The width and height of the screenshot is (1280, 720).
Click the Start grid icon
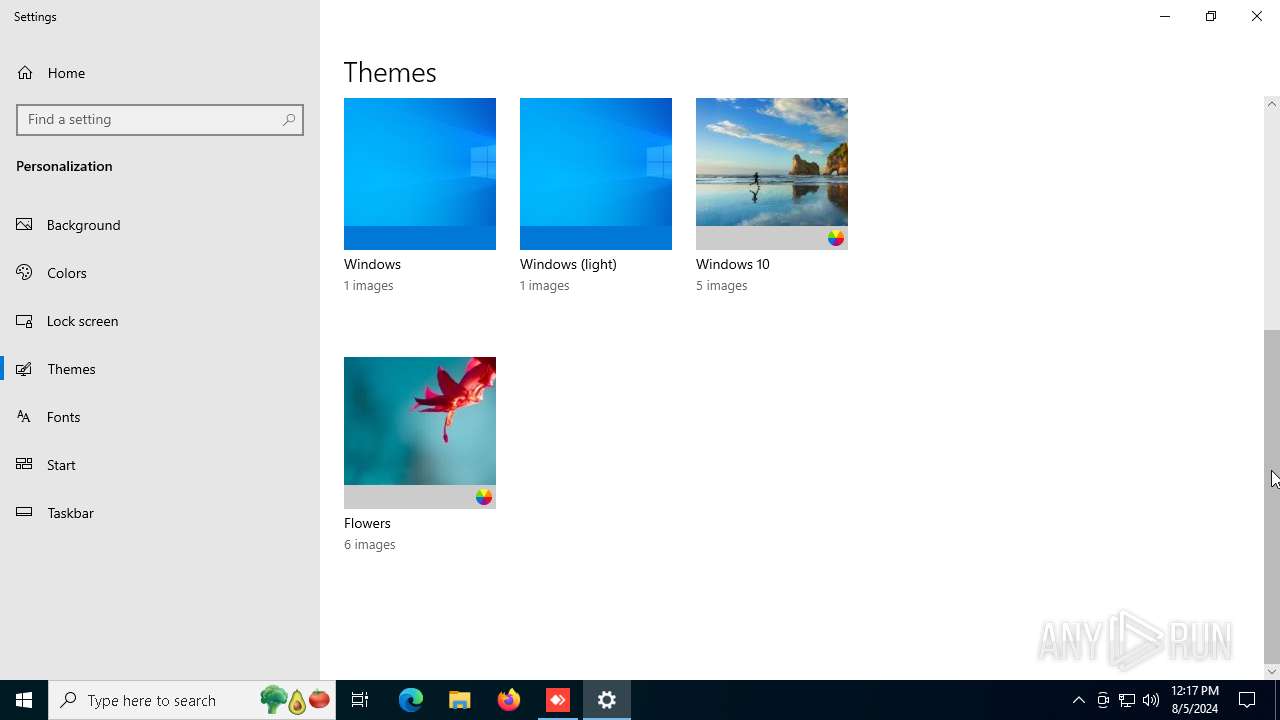pyautogui.click(x=25, y=465)
